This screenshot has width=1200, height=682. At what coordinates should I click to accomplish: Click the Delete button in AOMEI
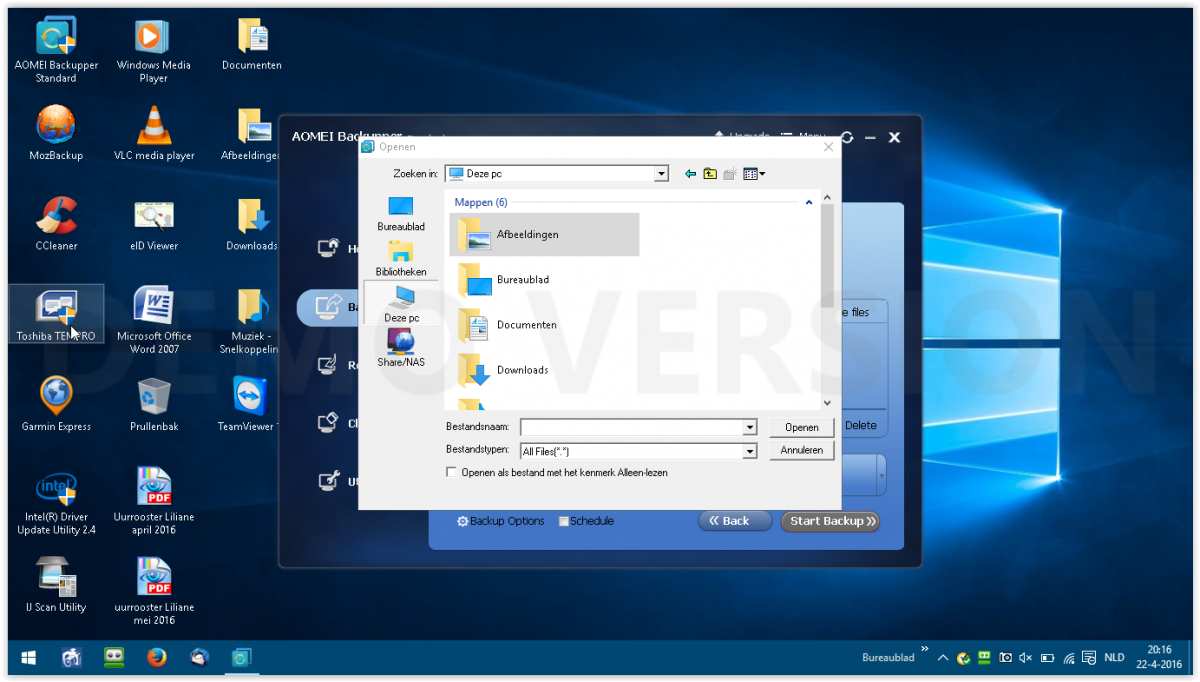click(x=860, y=425)
